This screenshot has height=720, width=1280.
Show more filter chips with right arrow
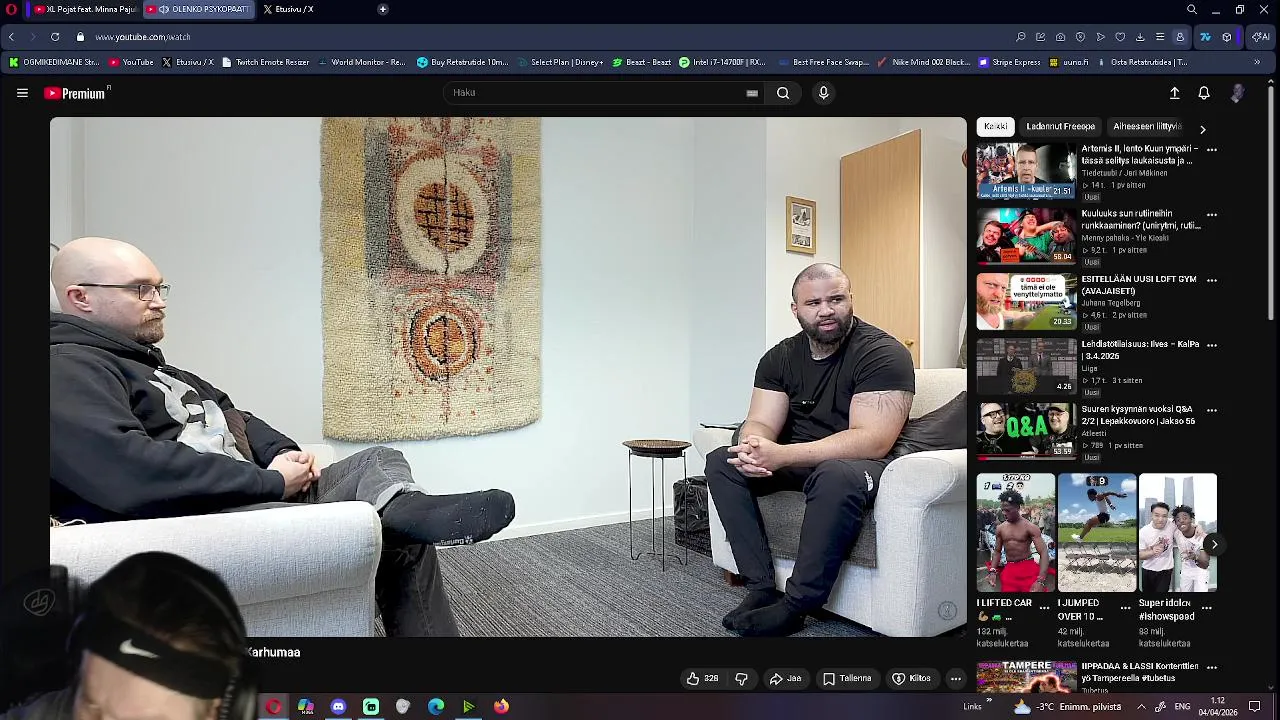1202,128
